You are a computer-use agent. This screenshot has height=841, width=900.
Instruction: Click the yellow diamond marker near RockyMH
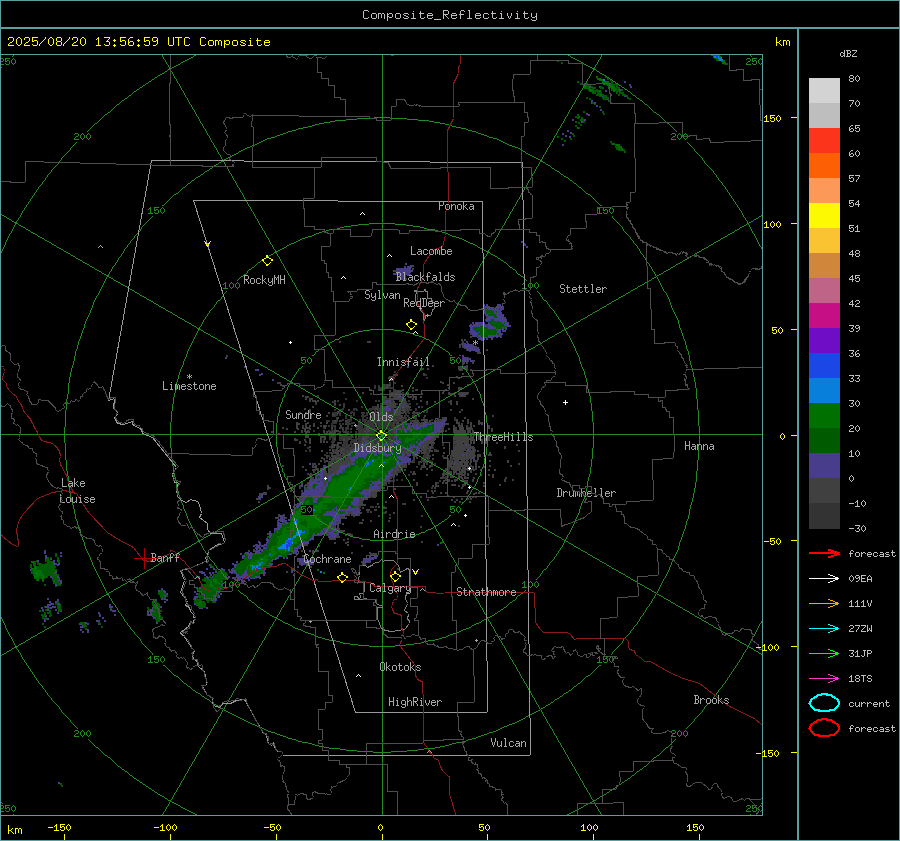267,261
